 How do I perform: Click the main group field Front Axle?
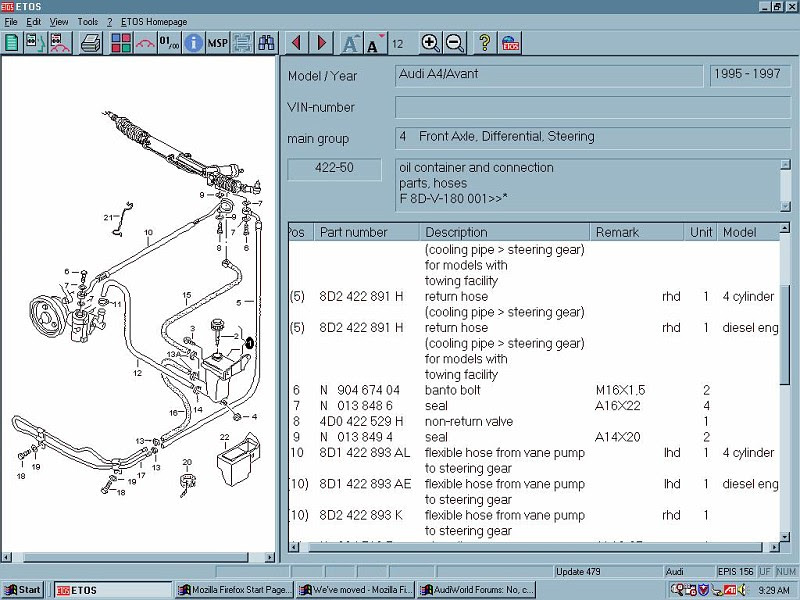[x=592, y=138]
